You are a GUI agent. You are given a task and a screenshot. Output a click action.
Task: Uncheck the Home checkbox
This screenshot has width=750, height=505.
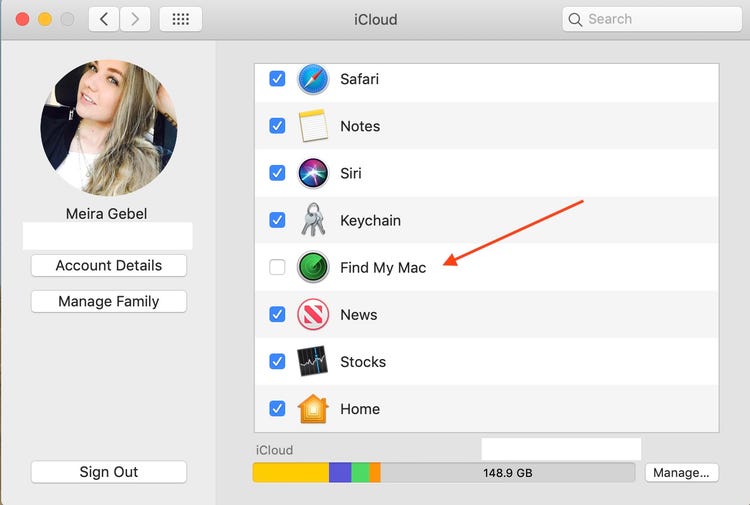tap(277, 408)
